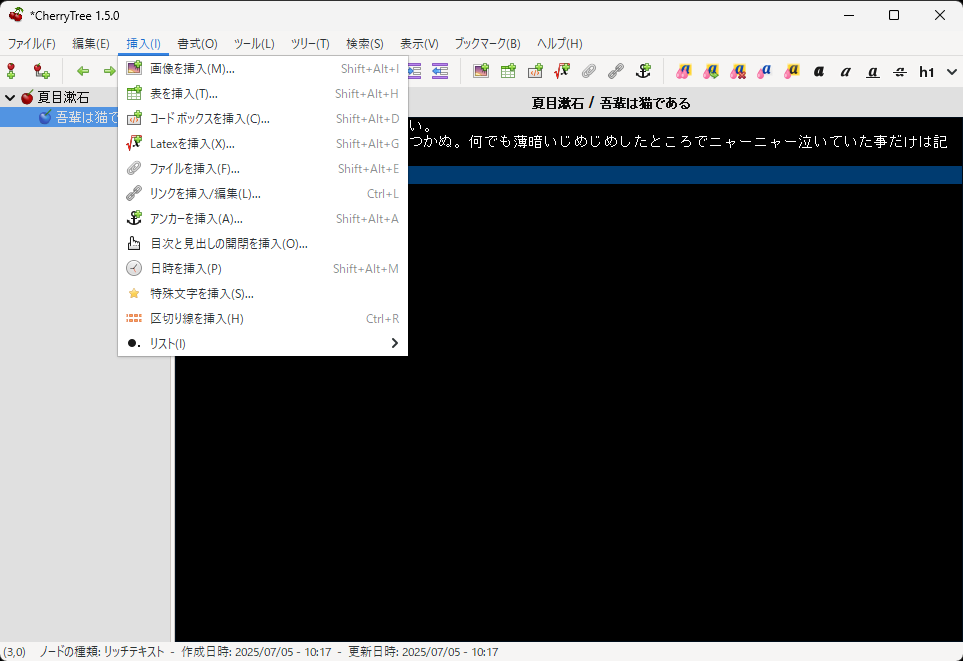Click the toolbar insert table icon
This screenshot has height=661, width=963.
click(508, 71)
